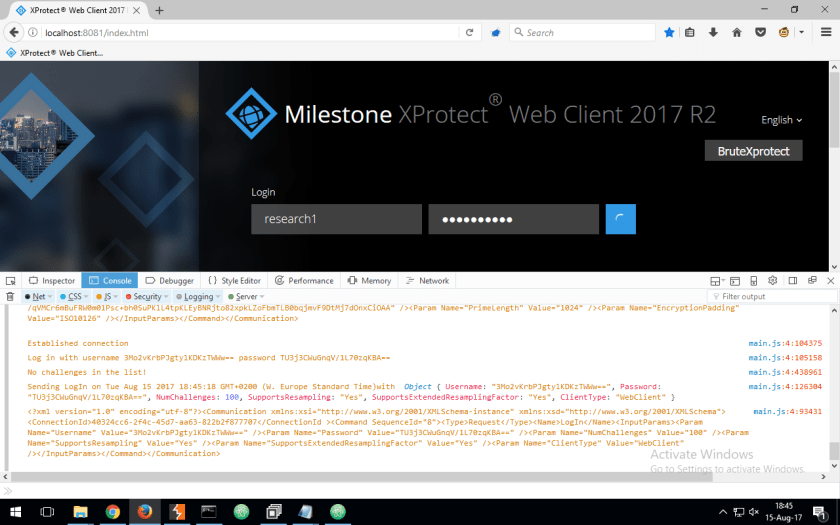This screenshot has width=840, height=525.
Task: Toggle the Net log filter
Action: [38, 297]
